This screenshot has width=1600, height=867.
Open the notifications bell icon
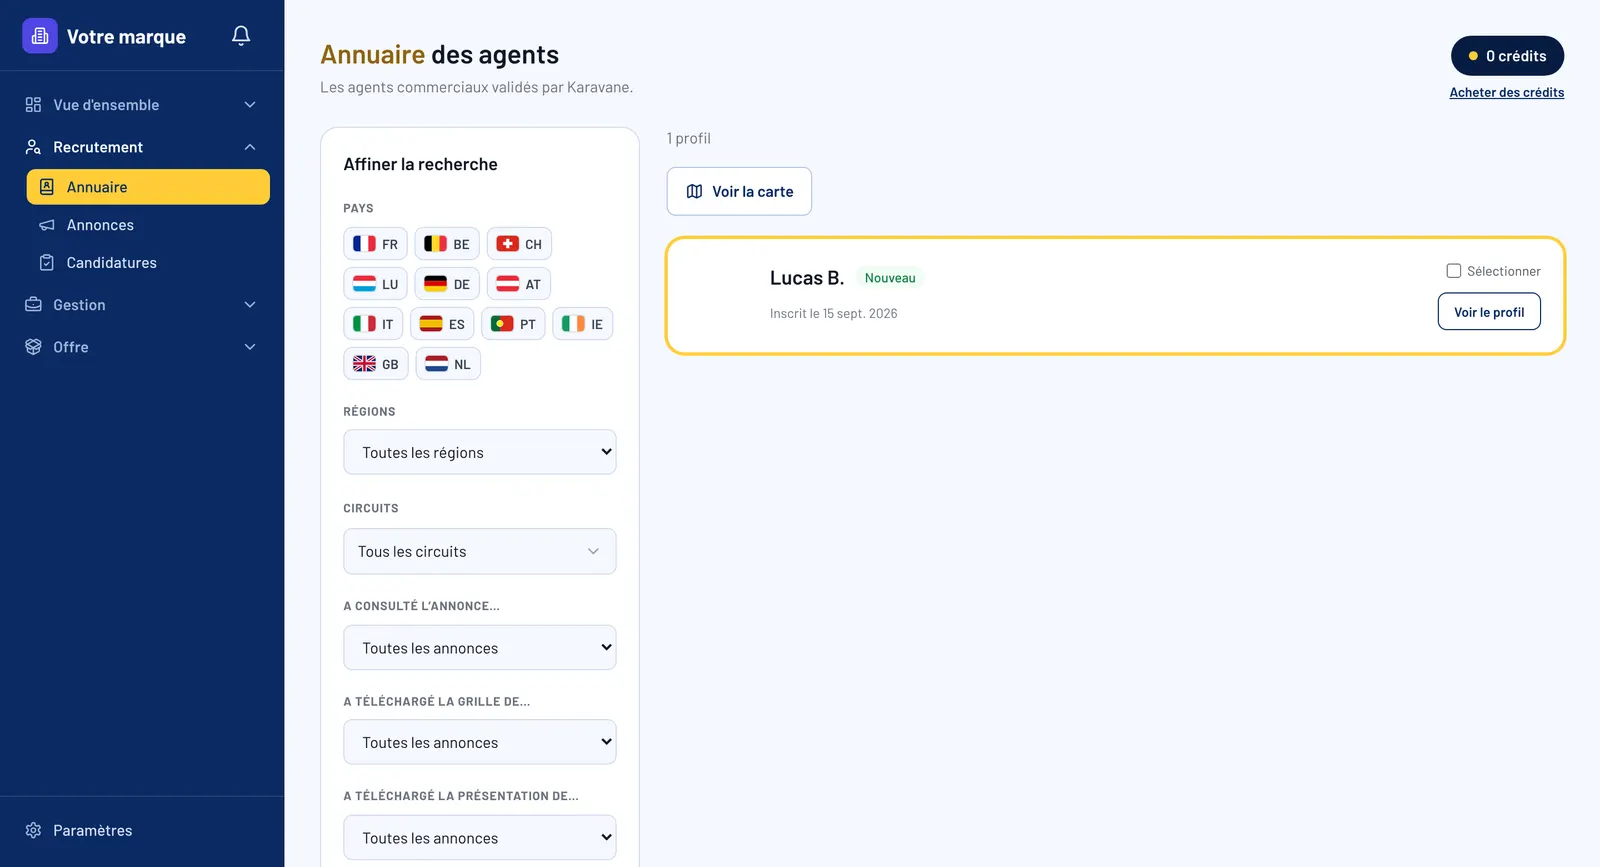(241, 36)
